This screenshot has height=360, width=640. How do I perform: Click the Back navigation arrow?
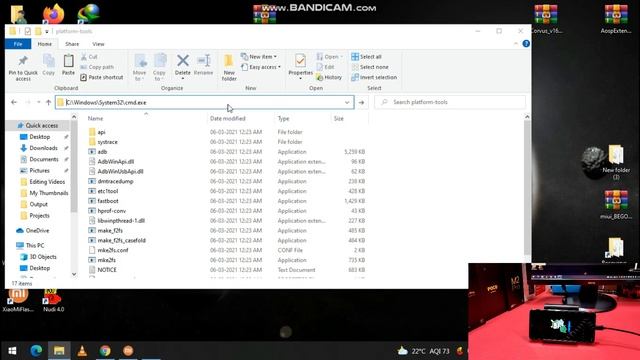14,102
